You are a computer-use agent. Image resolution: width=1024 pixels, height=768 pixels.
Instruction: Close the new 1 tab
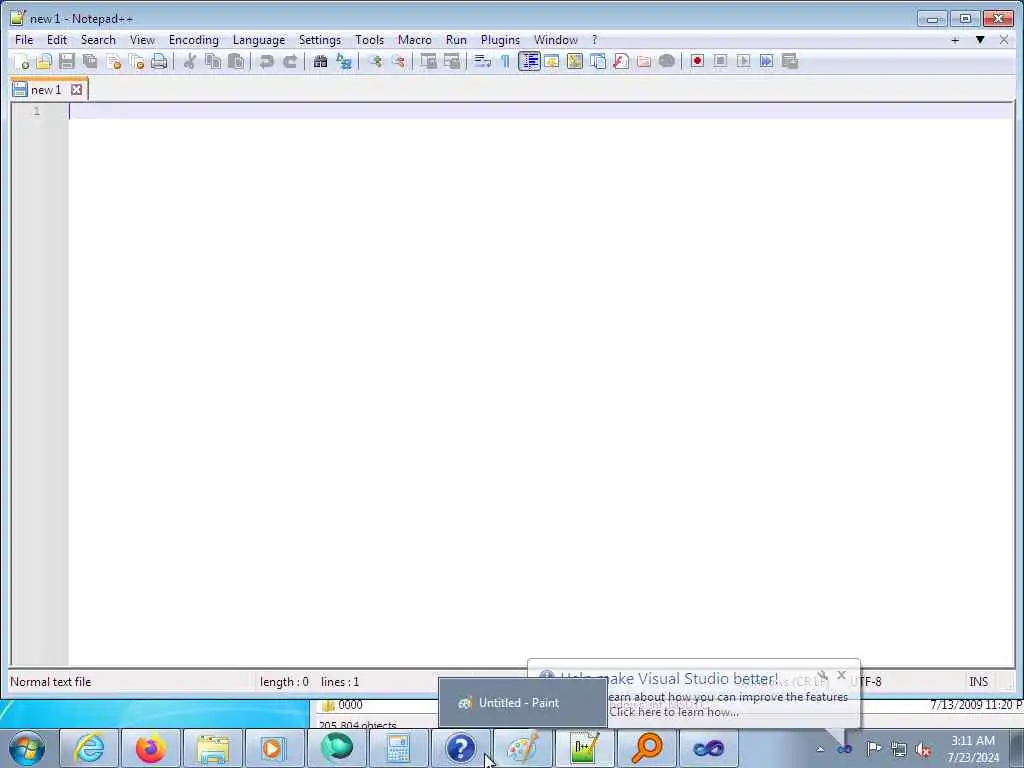coord(76,89)
